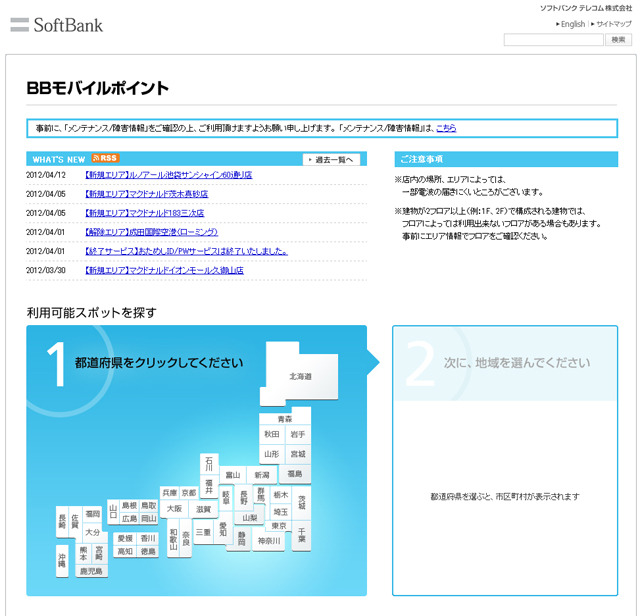Click the SoftBank logo

(x=56, y=25)
